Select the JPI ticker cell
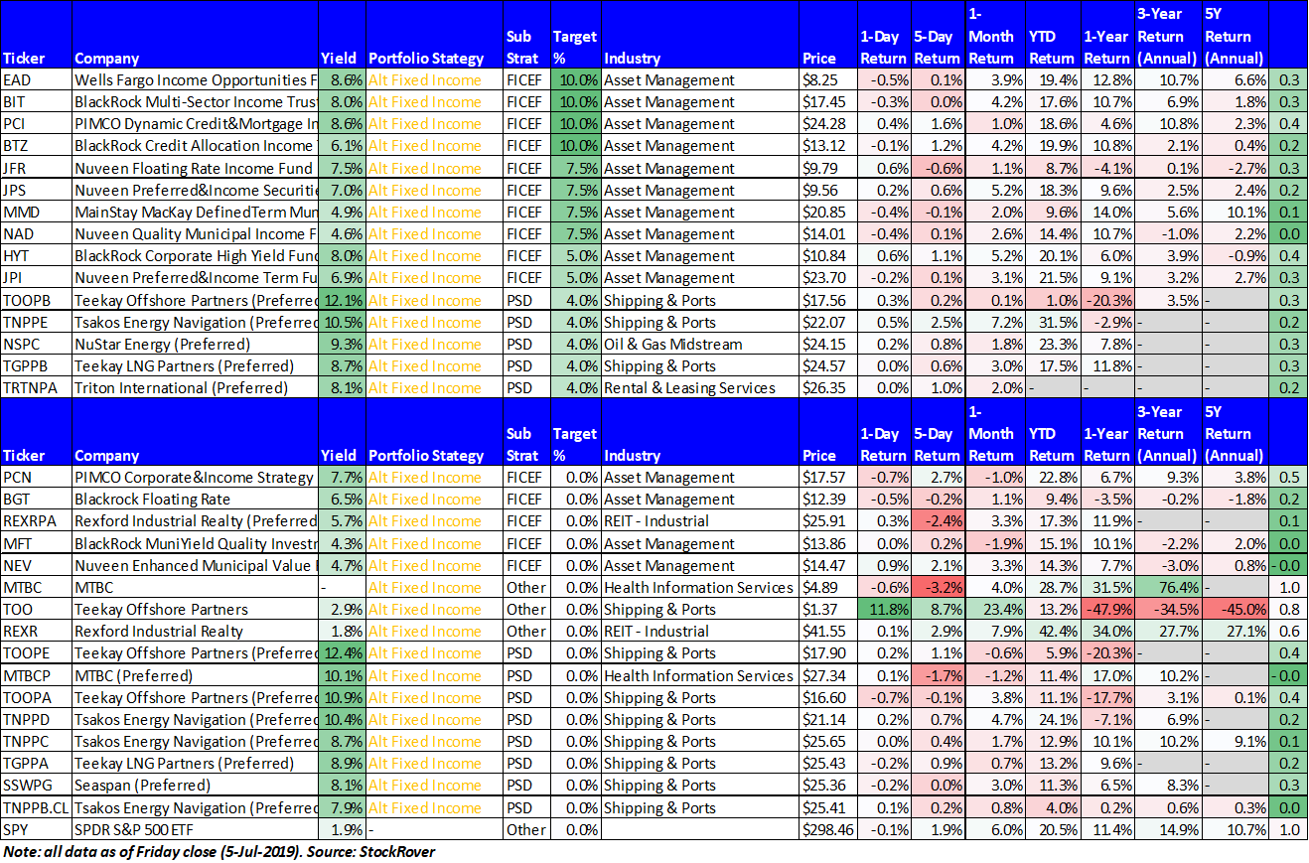1309x863 pixels. point(36,278)
